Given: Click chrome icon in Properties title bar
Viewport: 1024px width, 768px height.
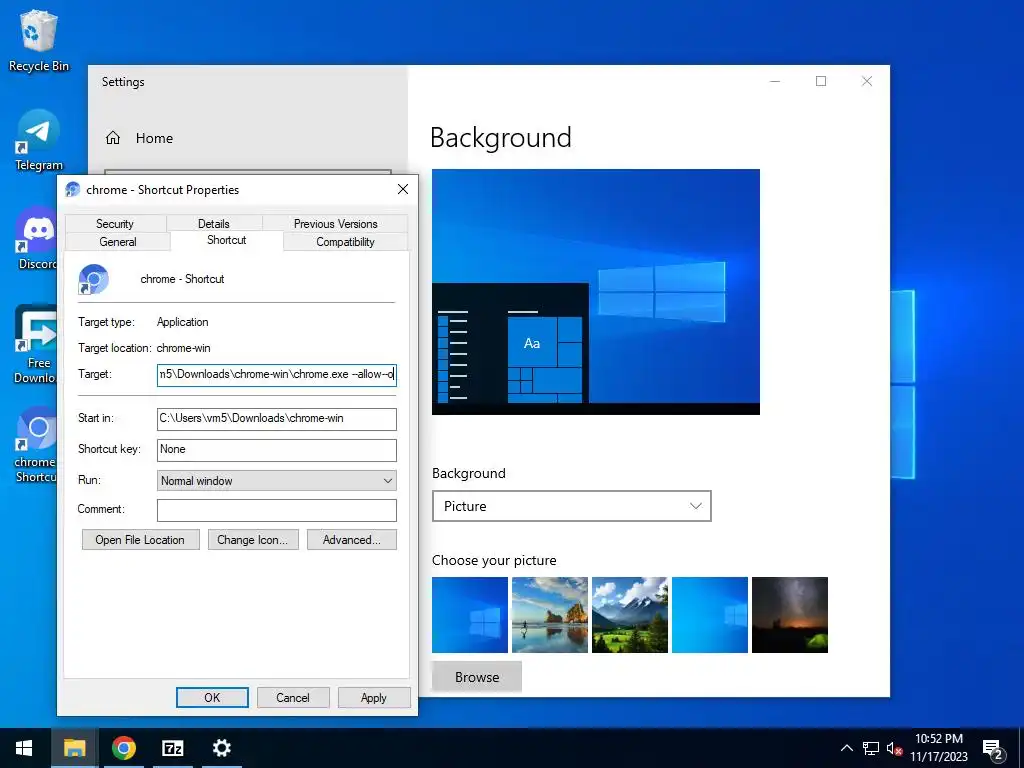Looking at the screenshot, I should (72, 189).
